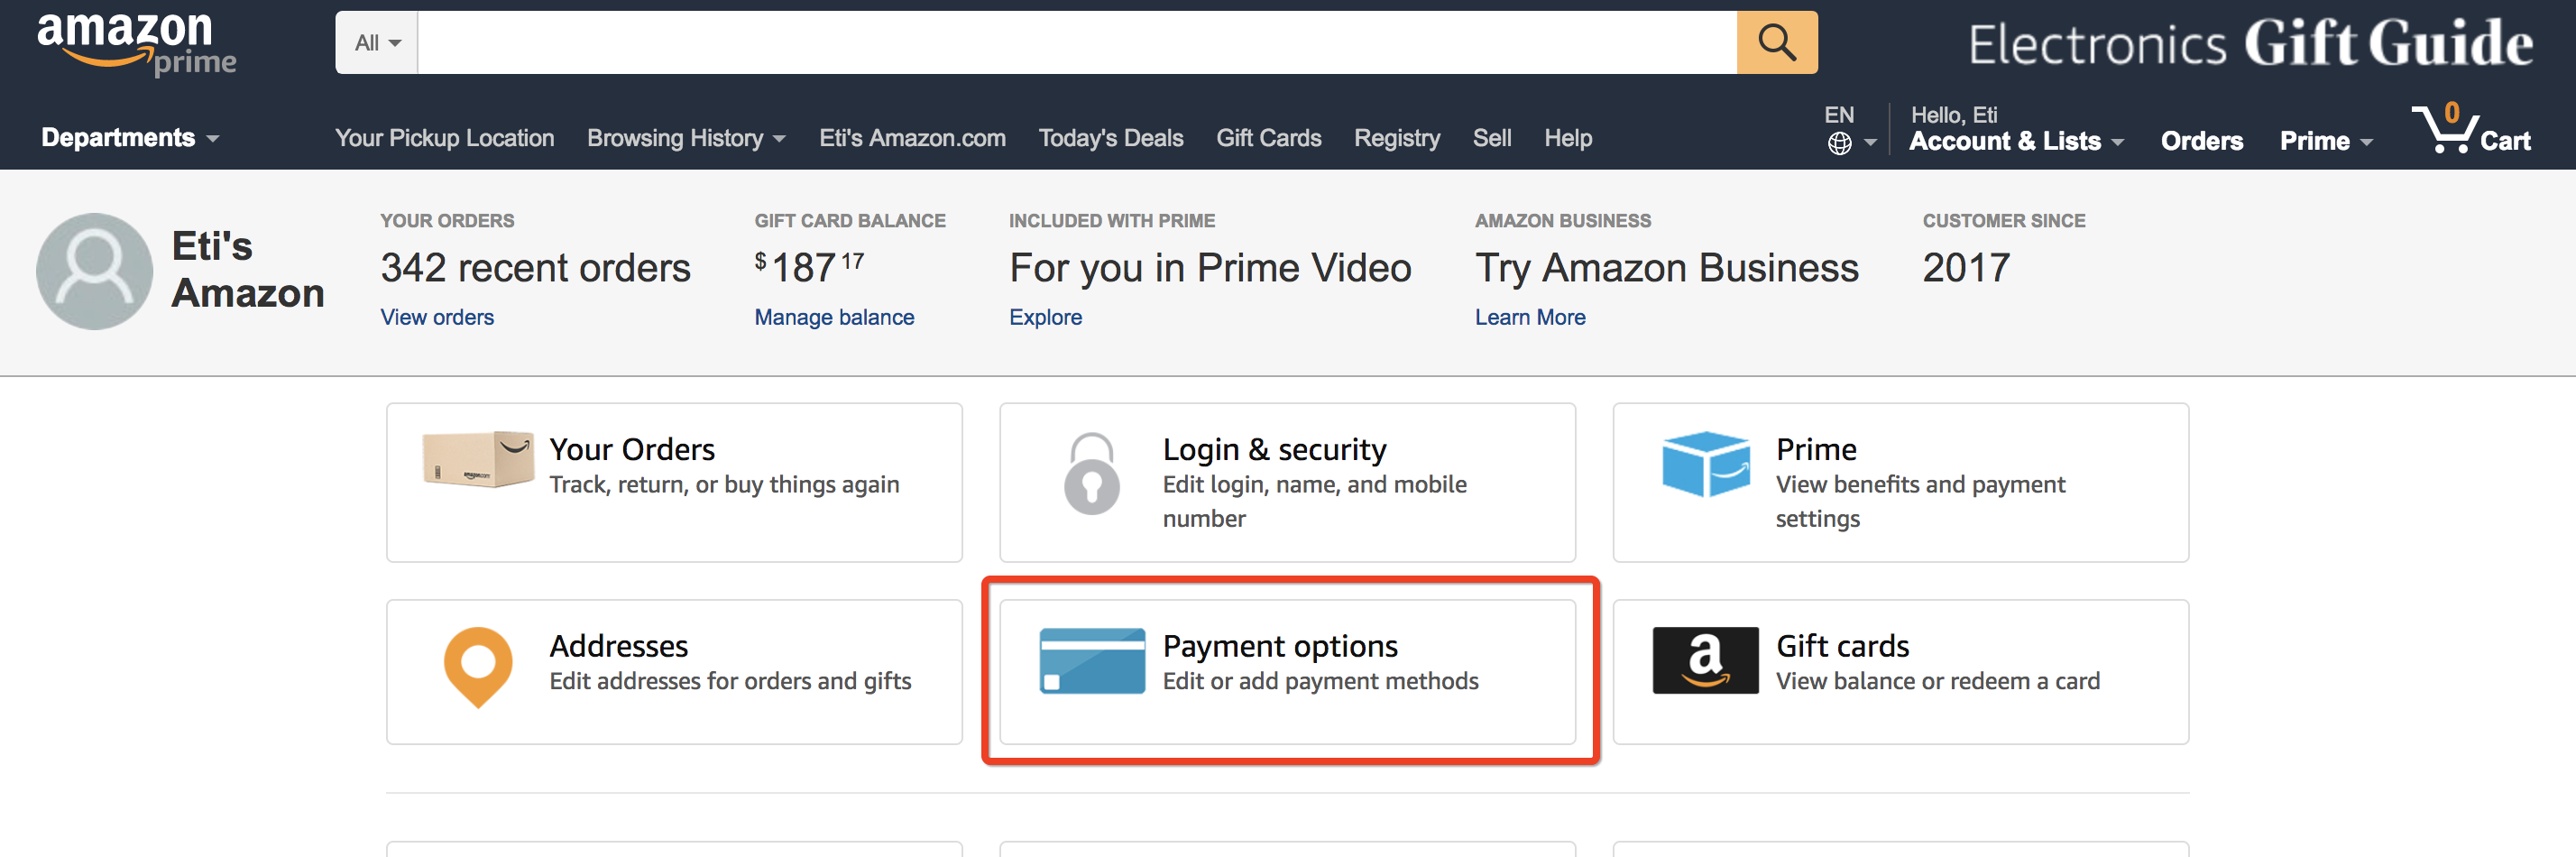The image size is (2576, 857).
Task: Open the Login & security padlock card
Action: pyautogui.click(x=1287, y=482)
